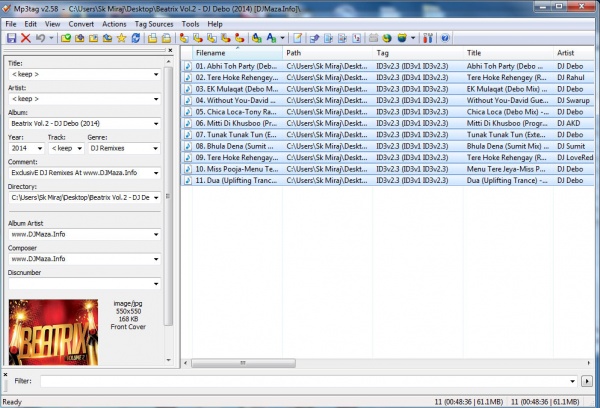600x408 pixels.
Task: Expand the Year dropdown showing 2014
Action: click(x=39, y=148)
